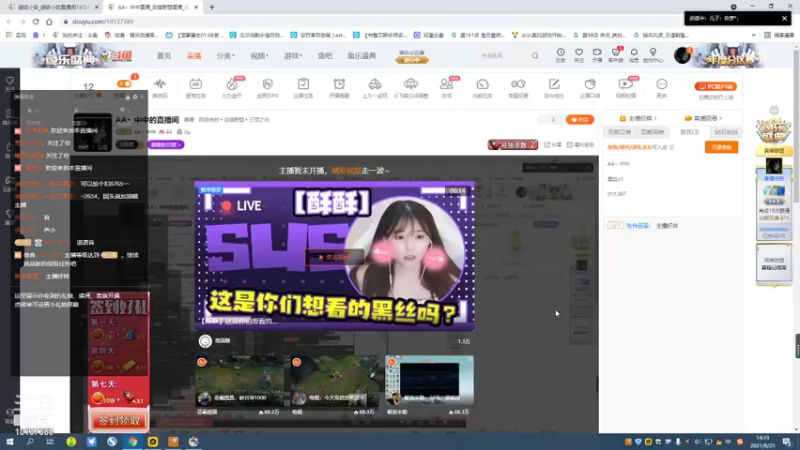Open the 历史 history clock icon
Viewport: 800px width, 450px height.
tap(560, 55)
